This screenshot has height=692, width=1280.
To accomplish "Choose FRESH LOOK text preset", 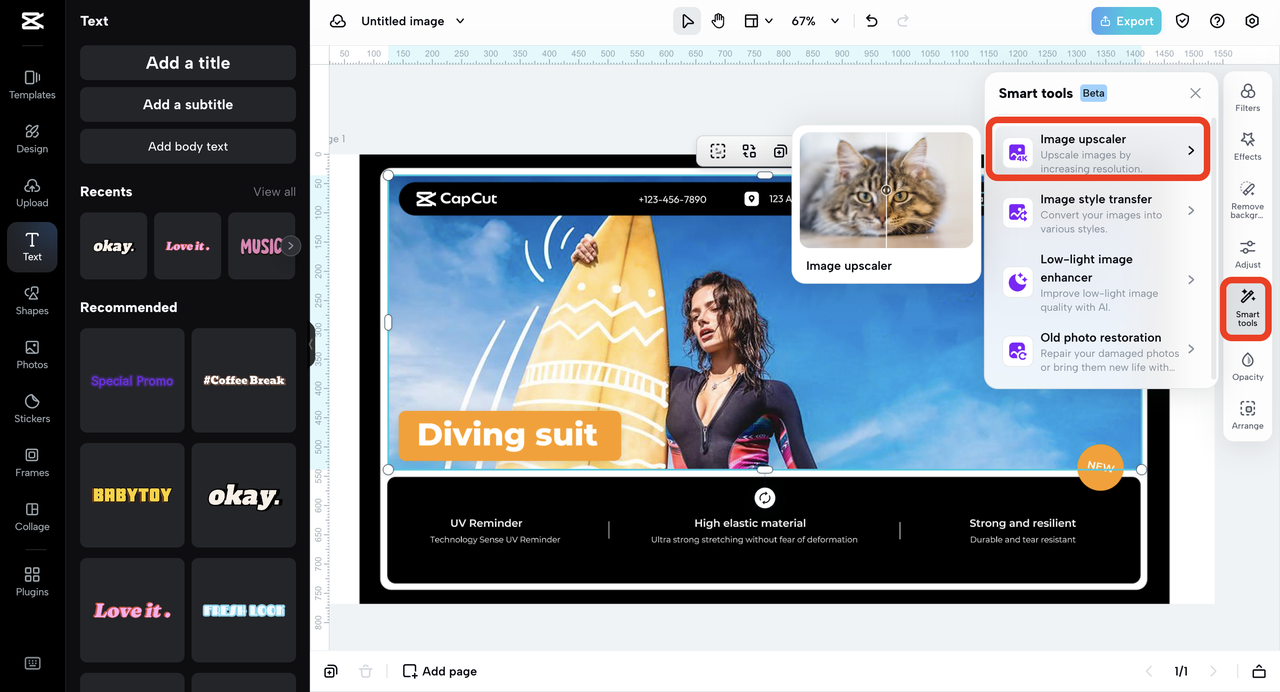I will [x=244, y=610].
